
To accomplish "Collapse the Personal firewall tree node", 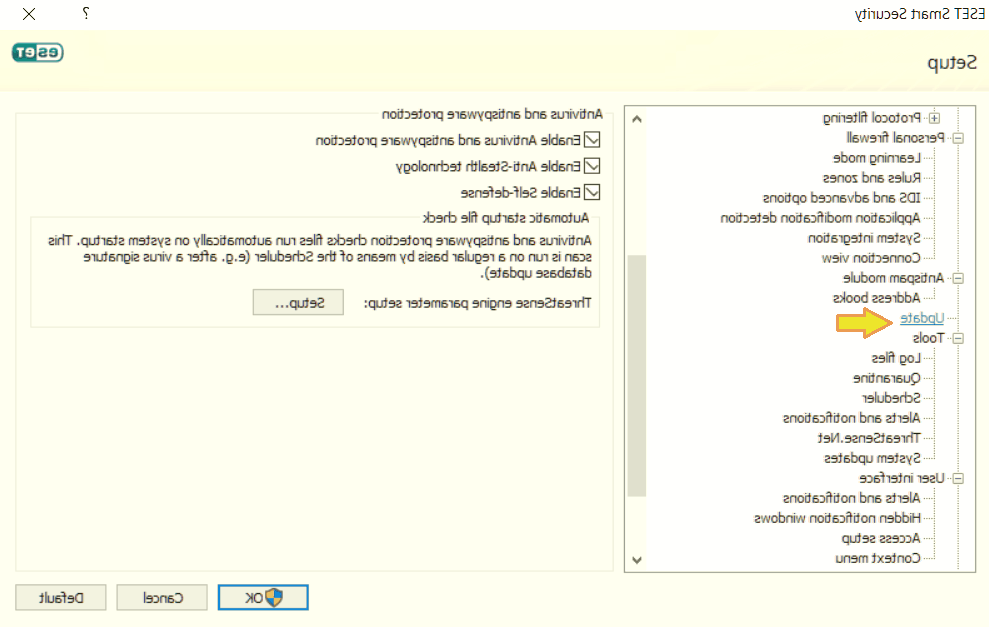I will (x=957, y=138).
